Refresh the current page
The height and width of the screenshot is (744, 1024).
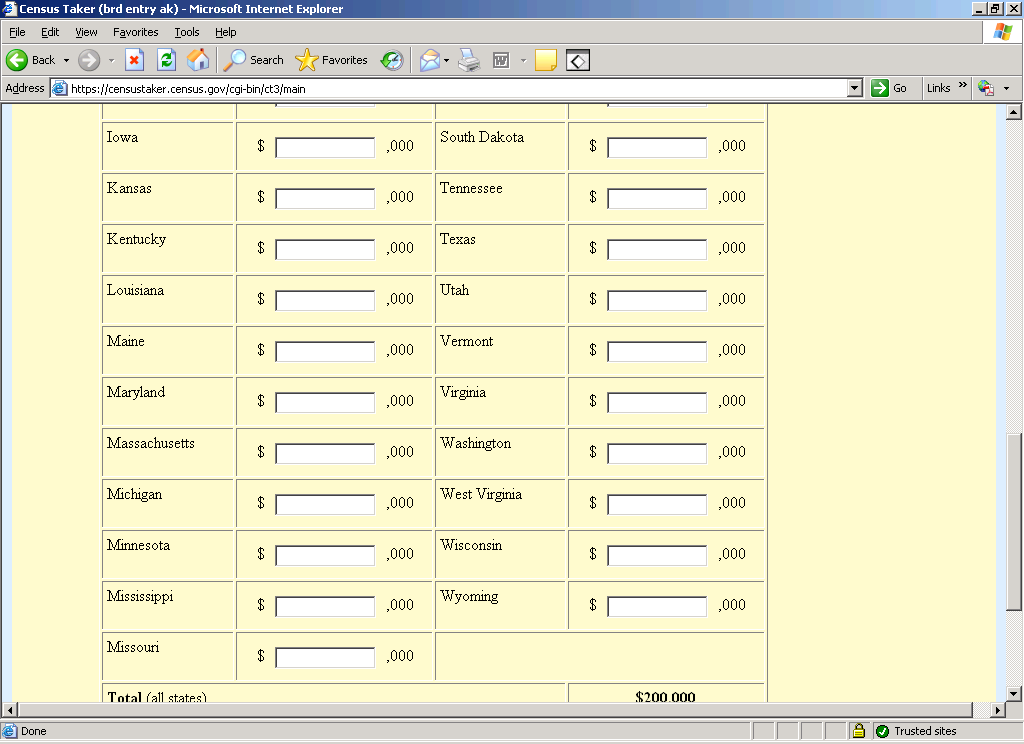(166, 60)
